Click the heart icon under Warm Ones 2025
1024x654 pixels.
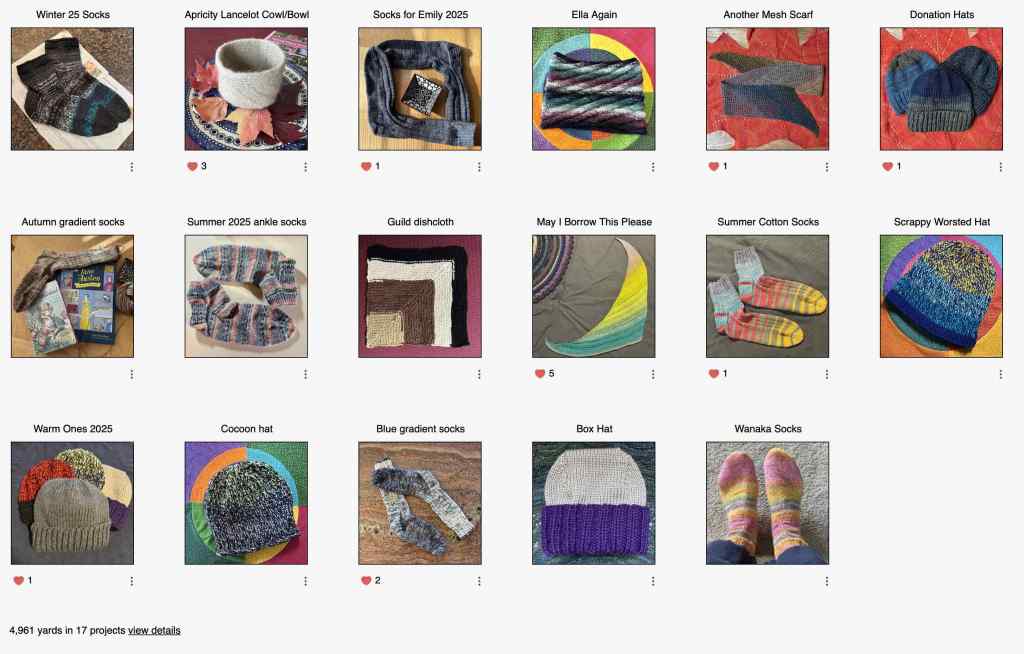click(x=18, y=580)
